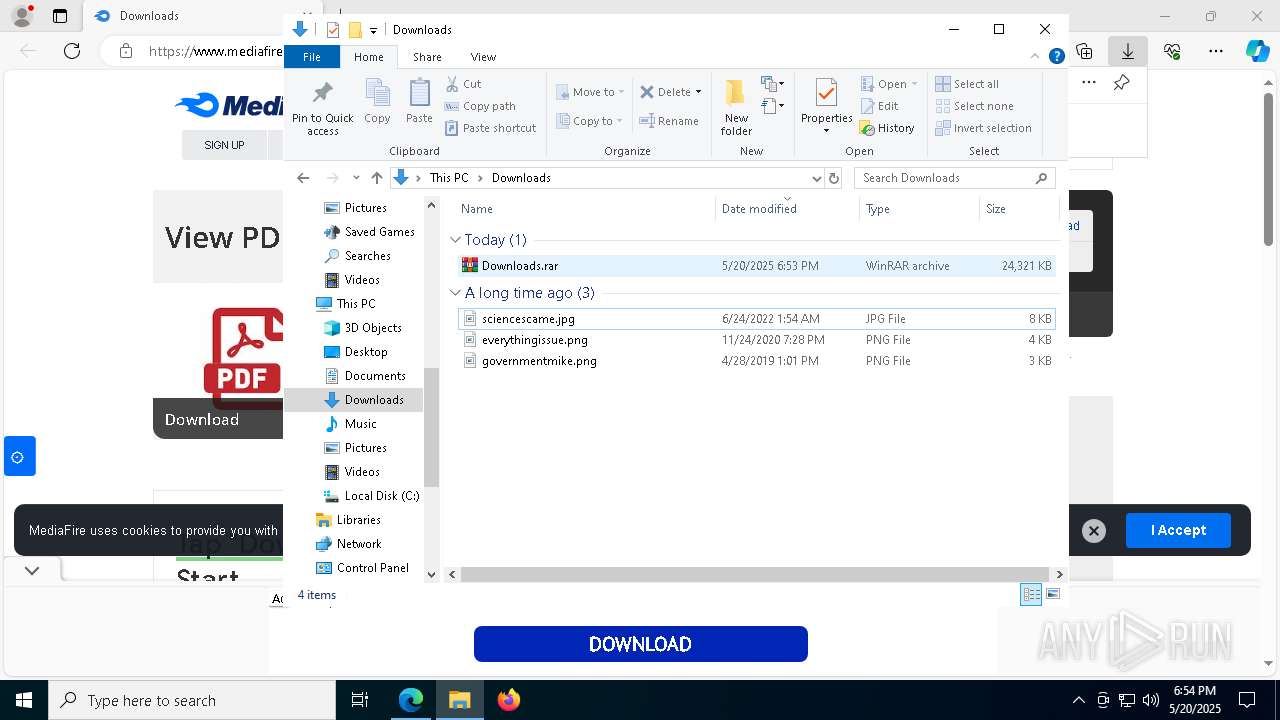Reload the MediaFire page in Edge
The height and width of the screenshot is (720, 1280).
click(x=72, y=51)
